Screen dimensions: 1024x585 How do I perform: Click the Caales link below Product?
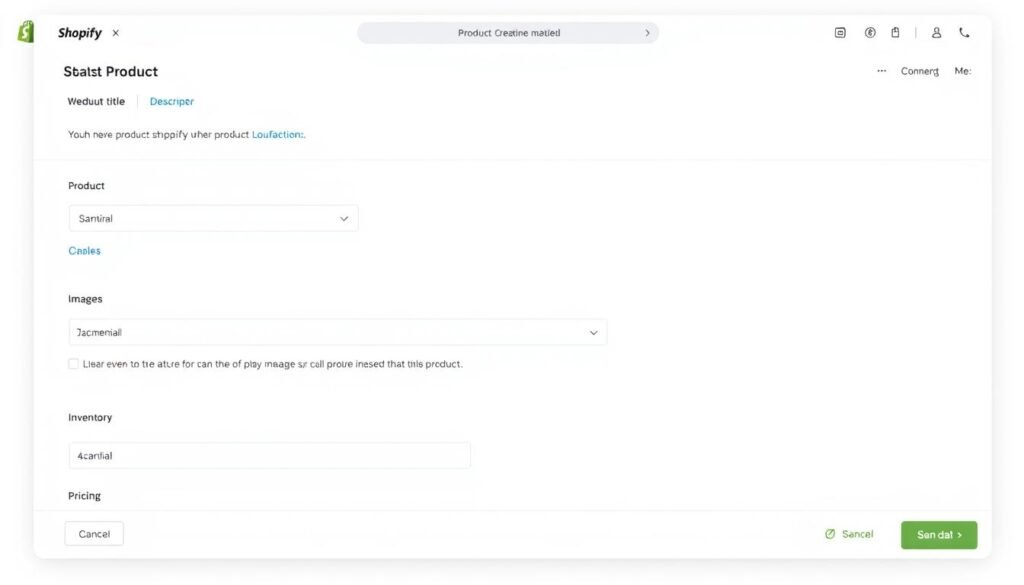pyautogui.click(x=84, y=250)
